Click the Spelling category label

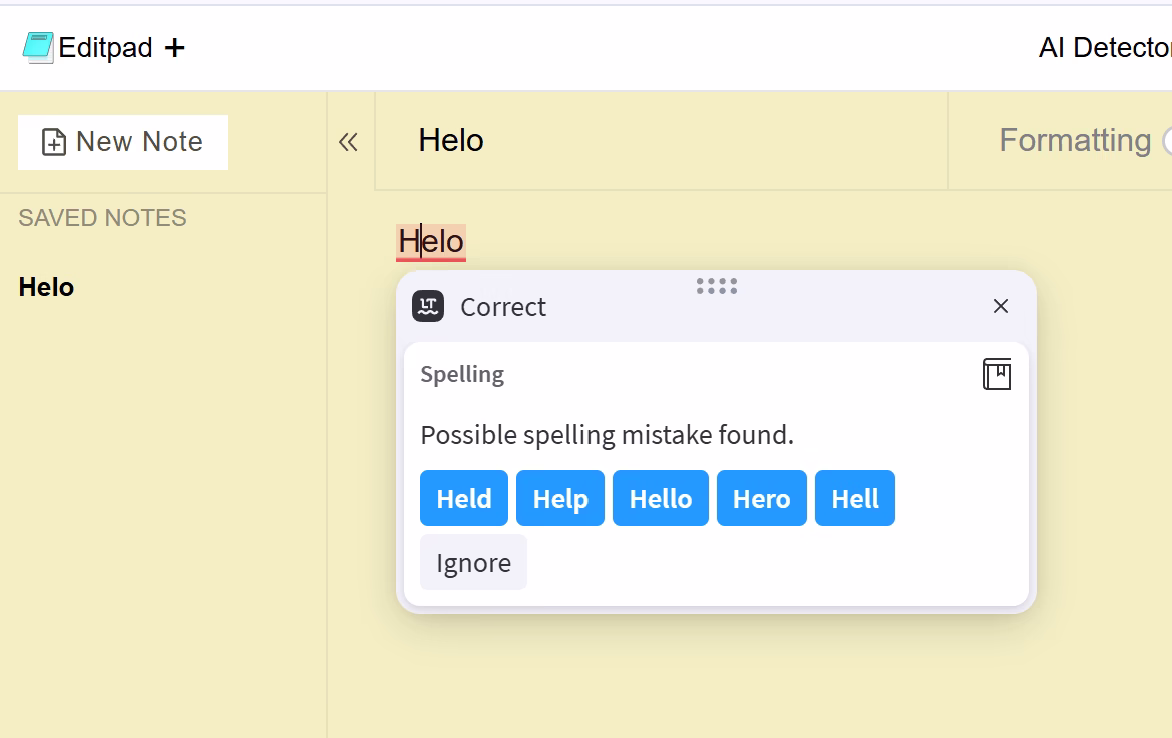click(x=462, y=374)
